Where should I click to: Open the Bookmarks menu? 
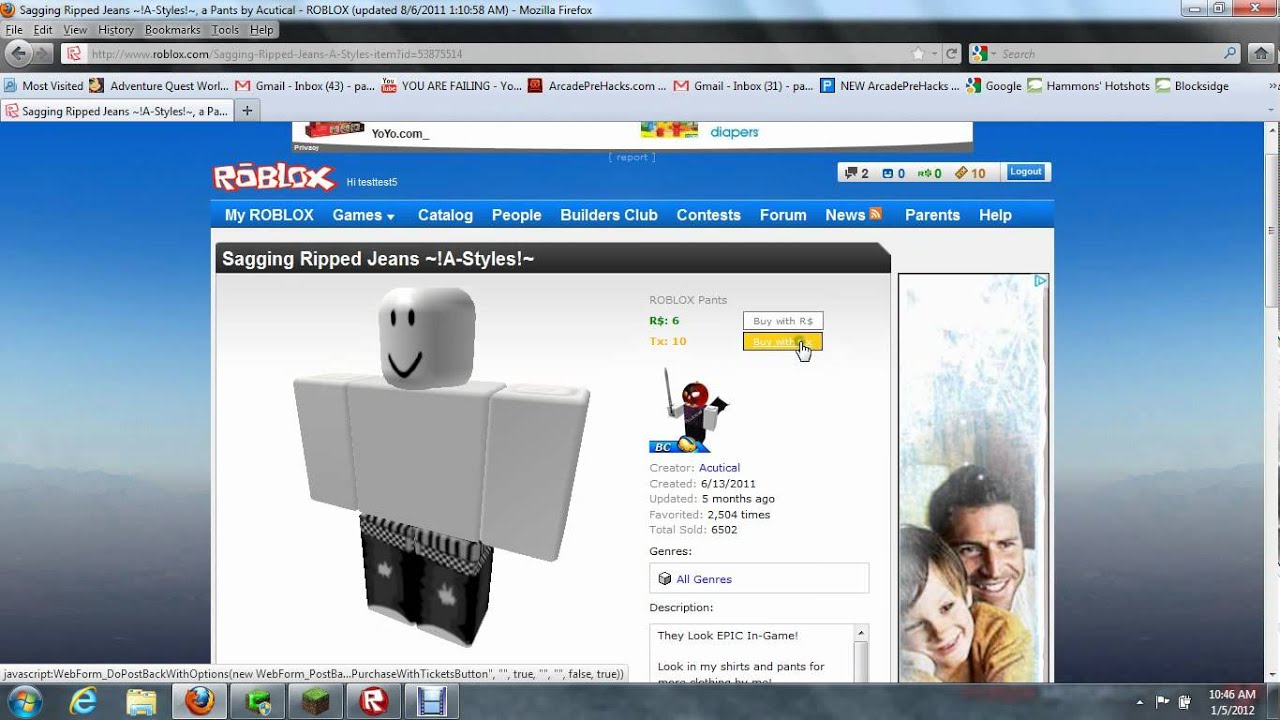tap(172, 30)
